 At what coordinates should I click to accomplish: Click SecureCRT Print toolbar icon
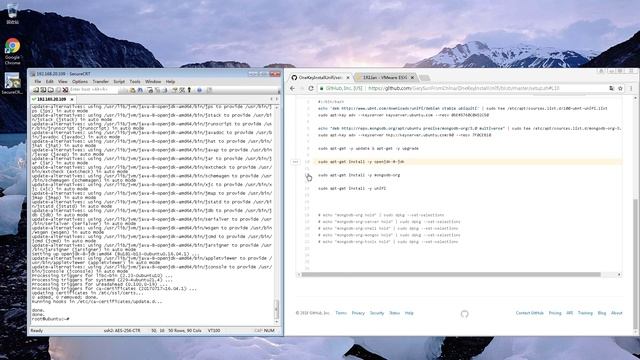point(150,90)
